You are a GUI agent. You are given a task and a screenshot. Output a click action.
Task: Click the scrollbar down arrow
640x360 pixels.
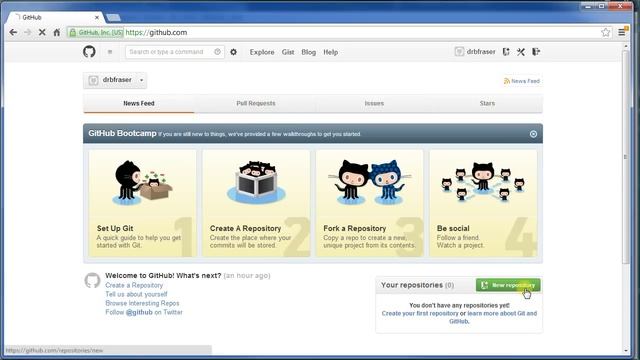click(626, 350)
